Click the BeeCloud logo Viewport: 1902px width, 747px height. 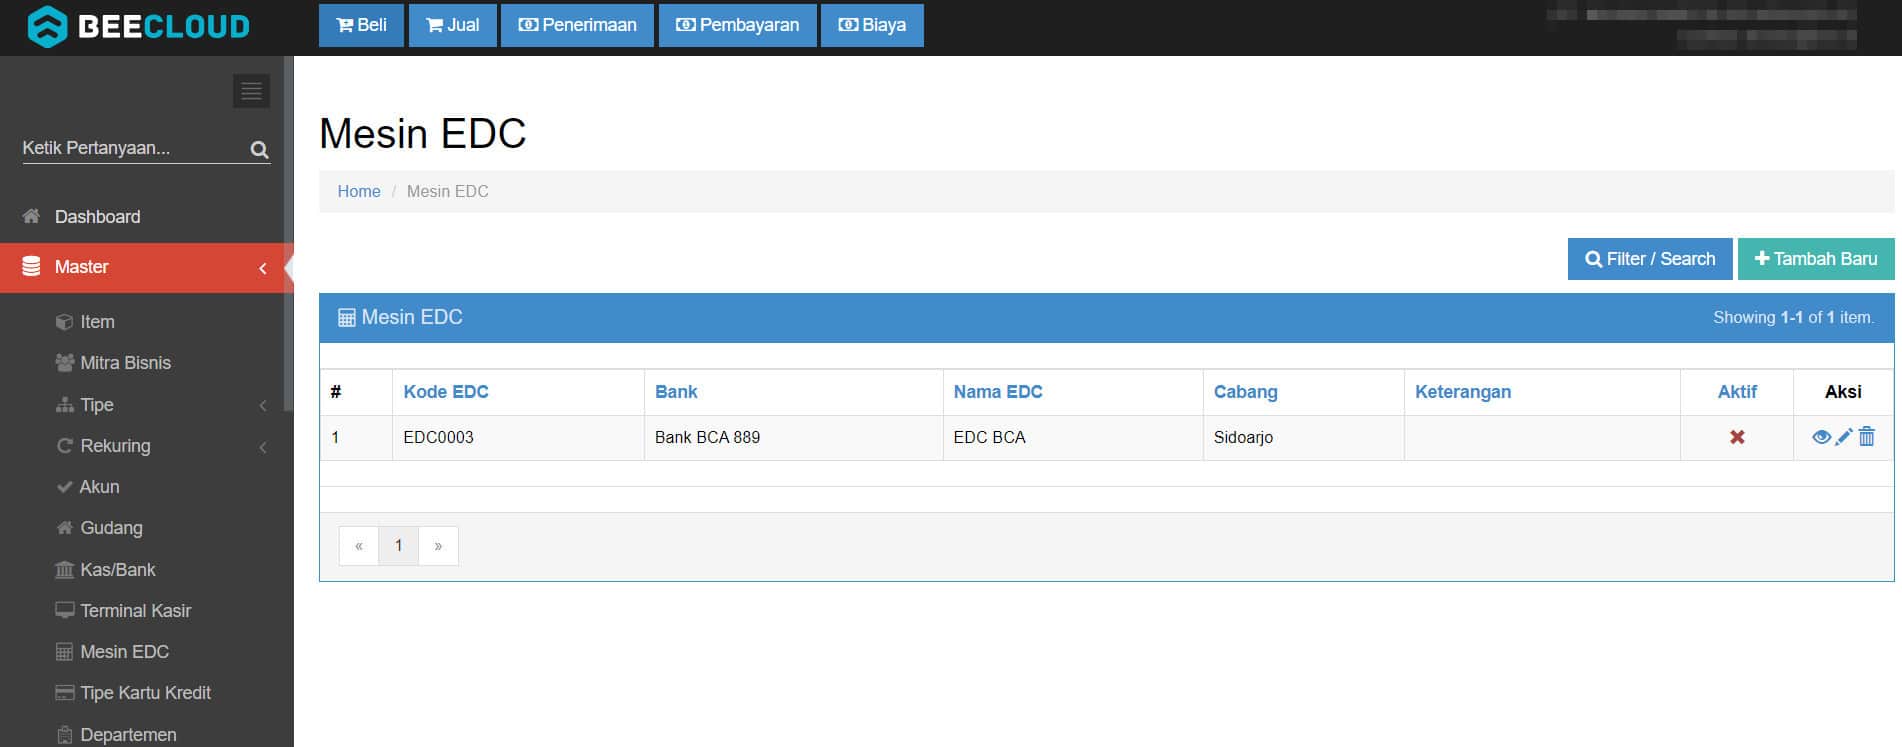click(139, 27)
